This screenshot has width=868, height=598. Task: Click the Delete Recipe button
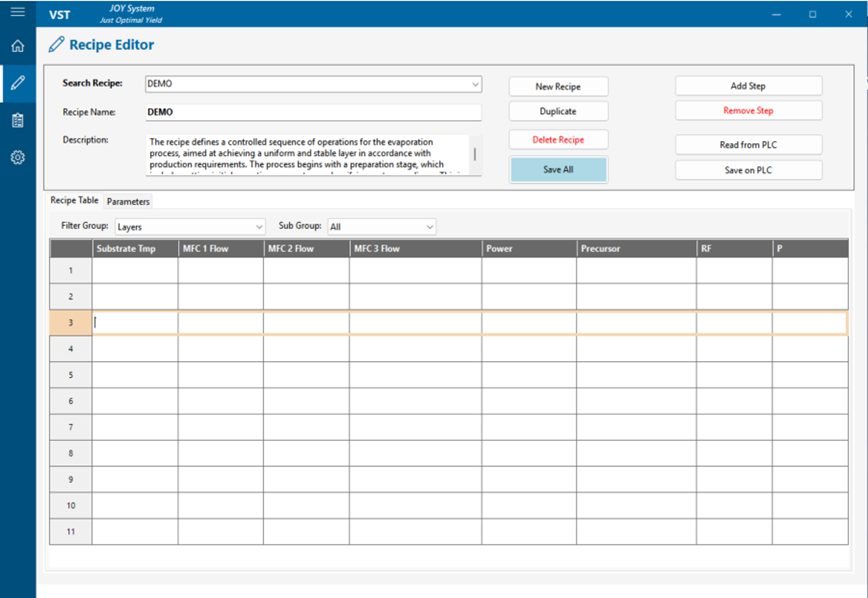pyautogui.click(x=558, y=140)
